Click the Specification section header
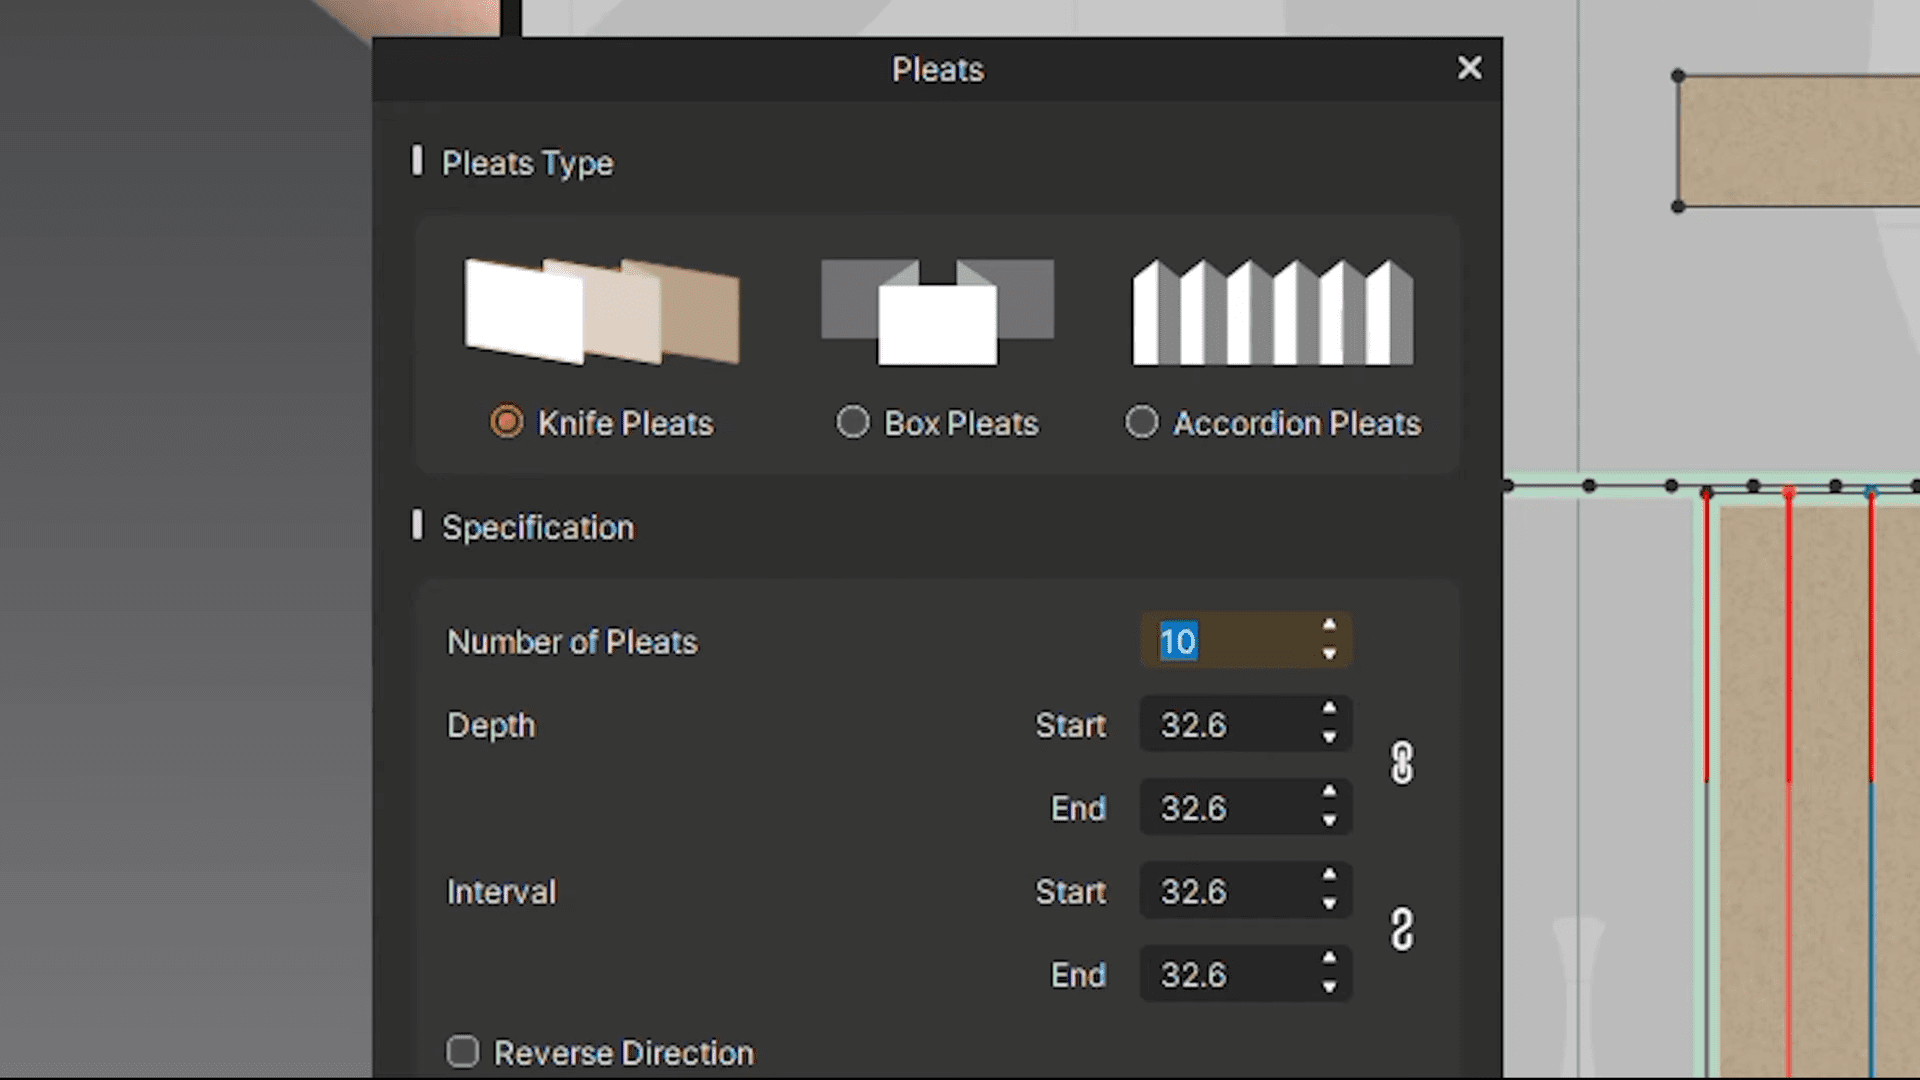 [538, 527]
